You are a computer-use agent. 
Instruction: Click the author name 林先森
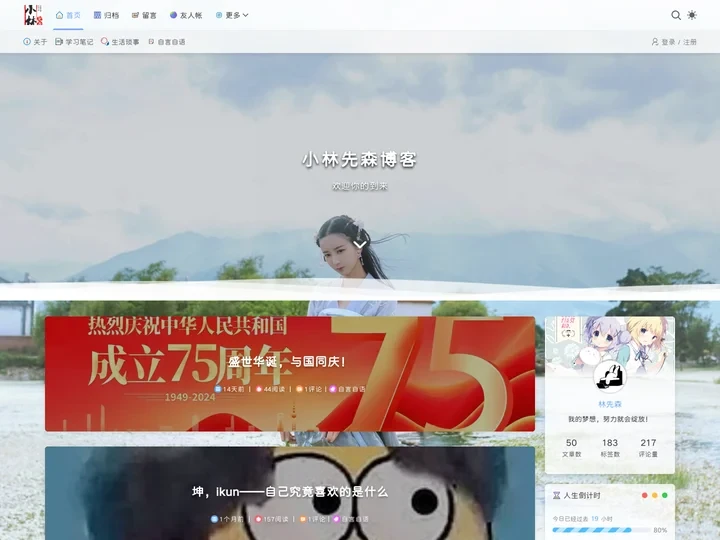610,404
